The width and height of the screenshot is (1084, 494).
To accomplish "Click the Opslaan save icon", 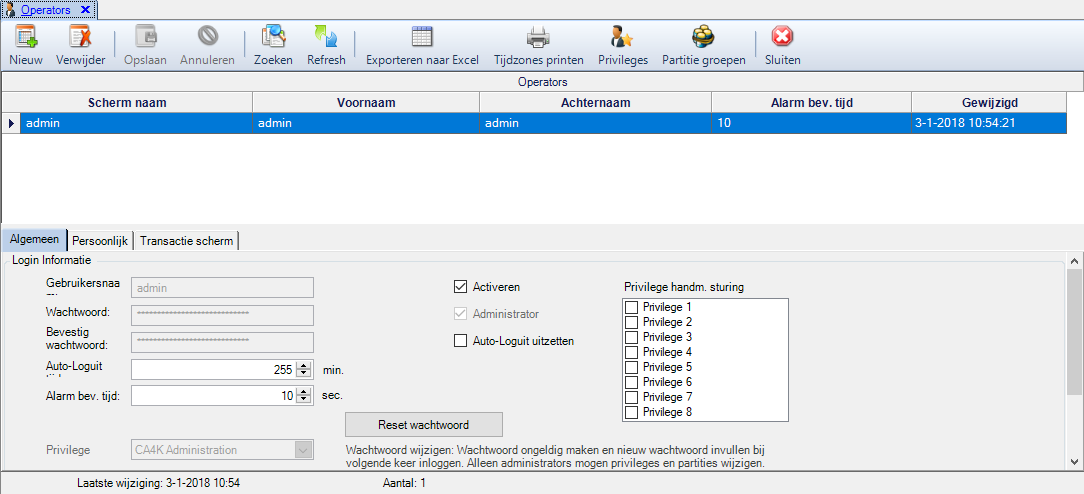I will coord(145,36).
